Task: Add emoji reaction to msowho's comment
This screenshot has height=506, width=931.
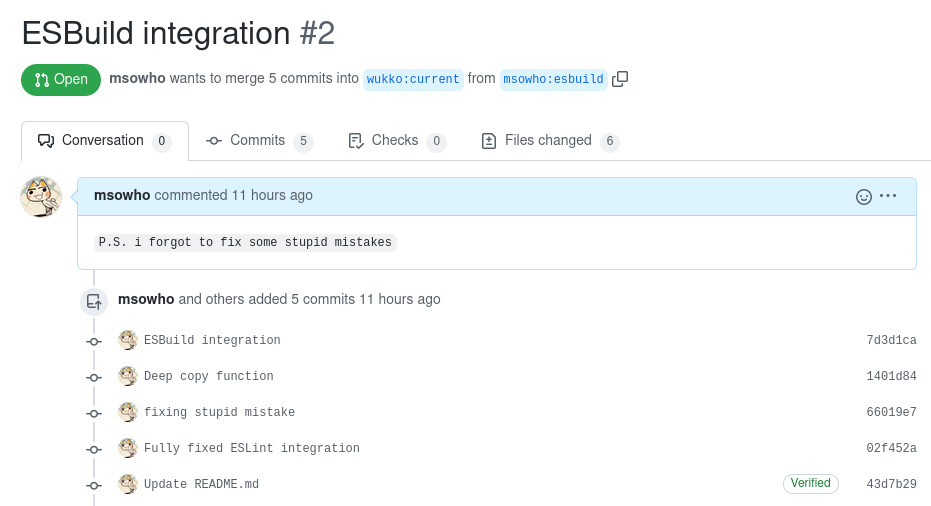Action: click(x=864, y=196)
